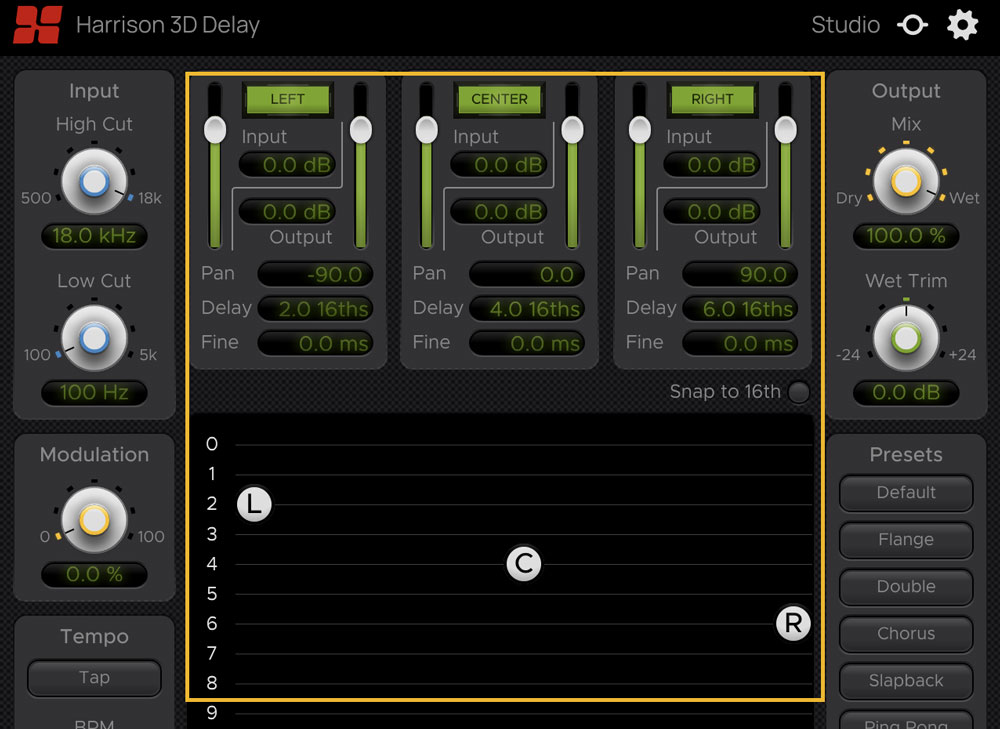Click the Wet Trim 0.0 dB value field
1000x729 pixels.
[x=906, y=392]
